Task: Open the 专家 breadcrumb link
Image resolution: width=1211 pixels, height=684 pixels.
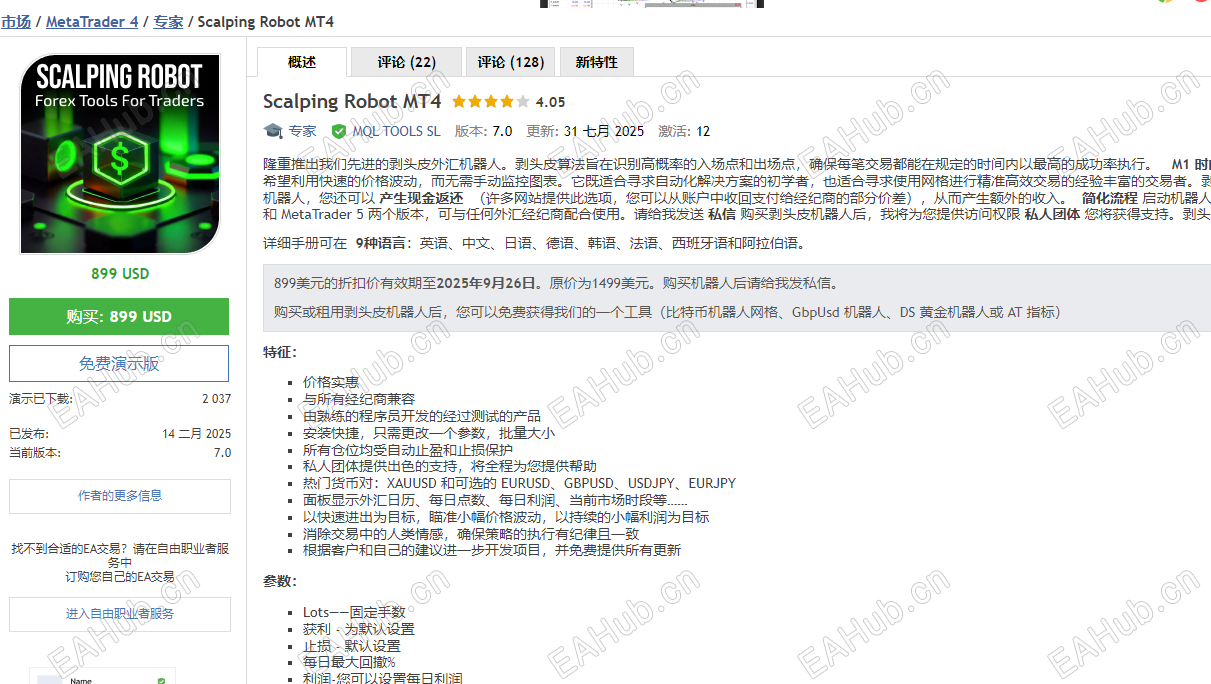Action: tap(168, 21)
